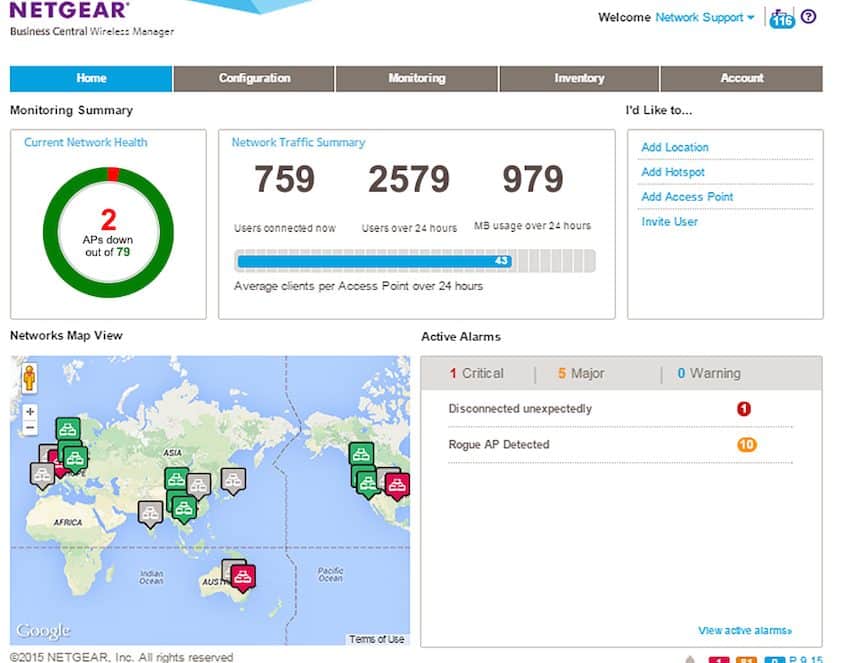The width and height of the screenshot is (850, 663).
Task: Click the Add Location link
Action: [x=674, y=147]
